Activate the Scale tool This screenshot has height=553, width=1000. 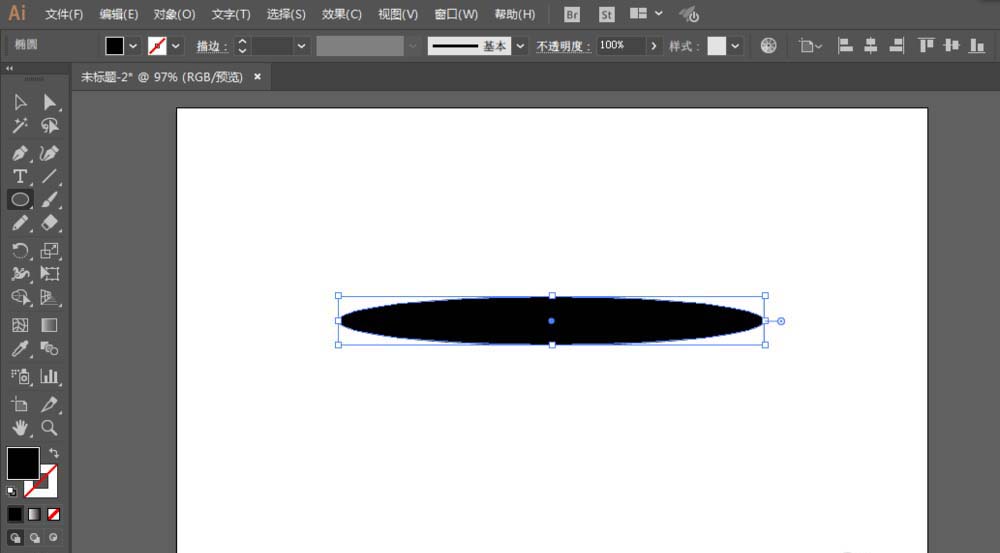[49, 250]
